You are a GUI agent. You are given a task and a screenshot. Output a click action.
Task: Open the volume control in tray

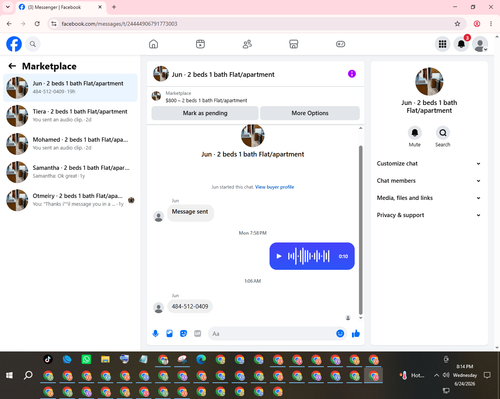coord(446,375)
